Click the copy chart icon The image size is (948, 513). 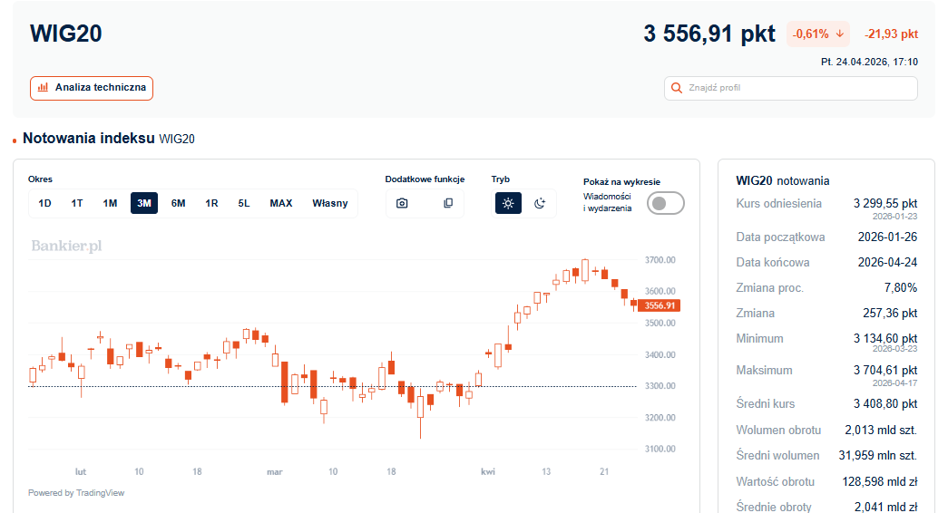(448, 203)
